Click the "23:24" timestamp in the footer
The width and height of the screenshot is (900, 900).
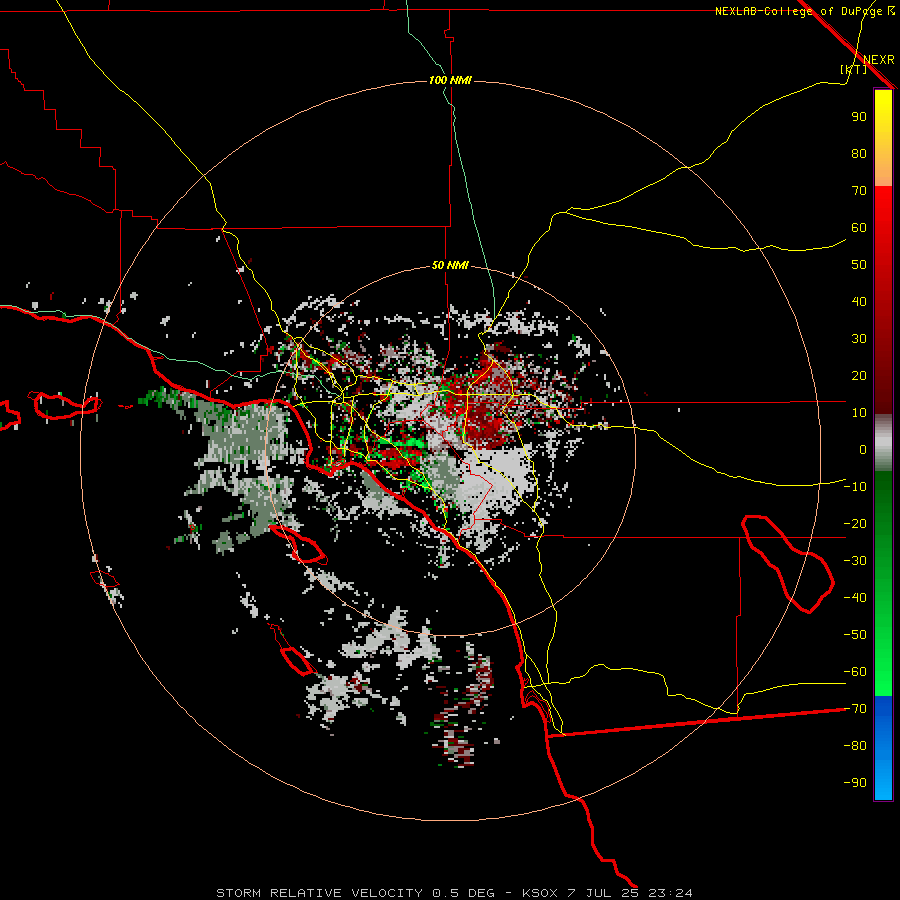tap(670, 893)
